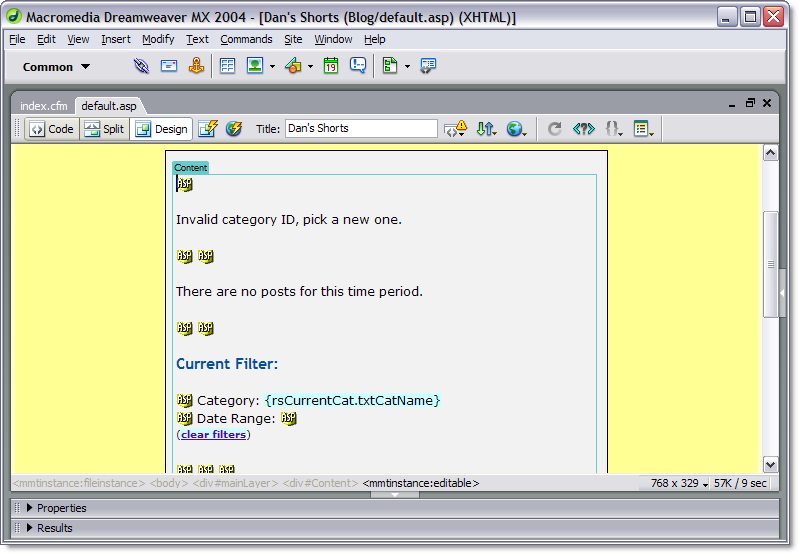Insert an Email Link from toolbar
This screenshot has height=554, width=799.
pyautogui.click(x=169, y=66)
